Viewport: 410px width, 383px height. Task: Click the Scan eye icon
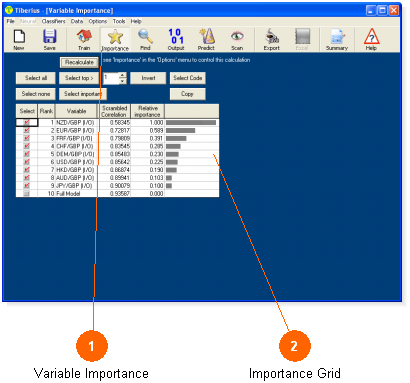237,36
